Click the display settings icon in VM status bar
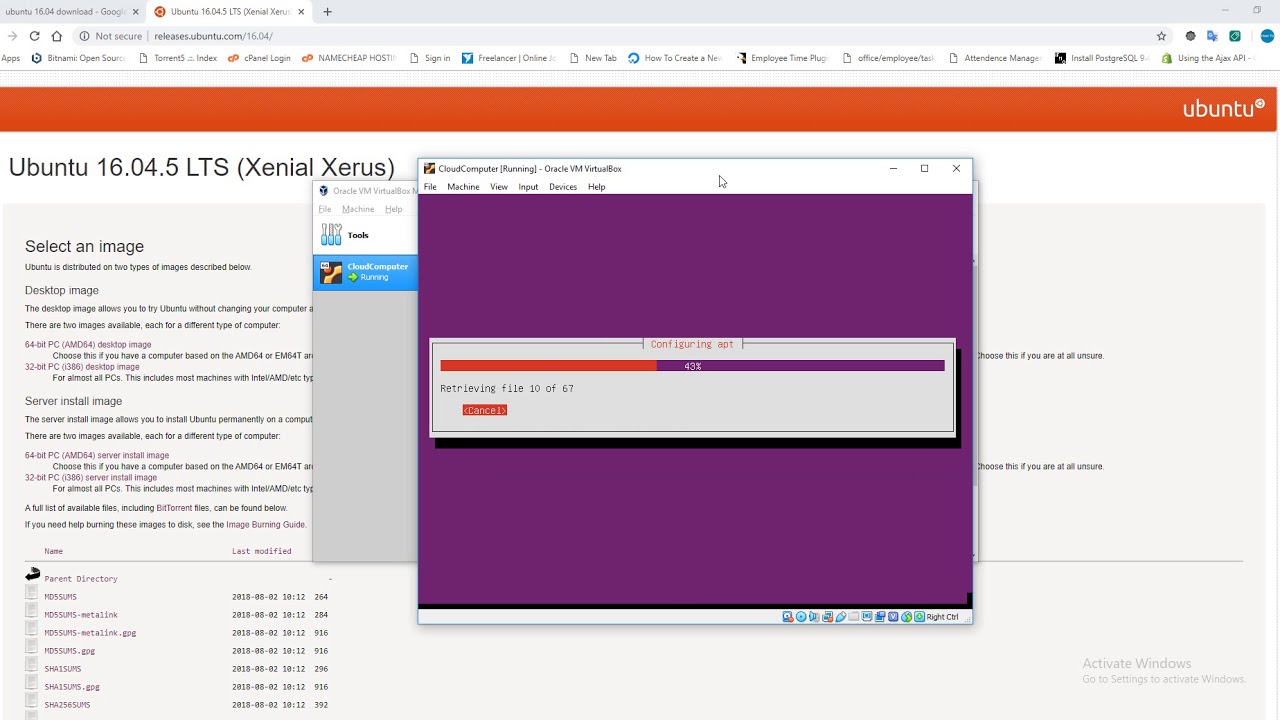This screenshot has height=720, width=1280. point(867,617)
